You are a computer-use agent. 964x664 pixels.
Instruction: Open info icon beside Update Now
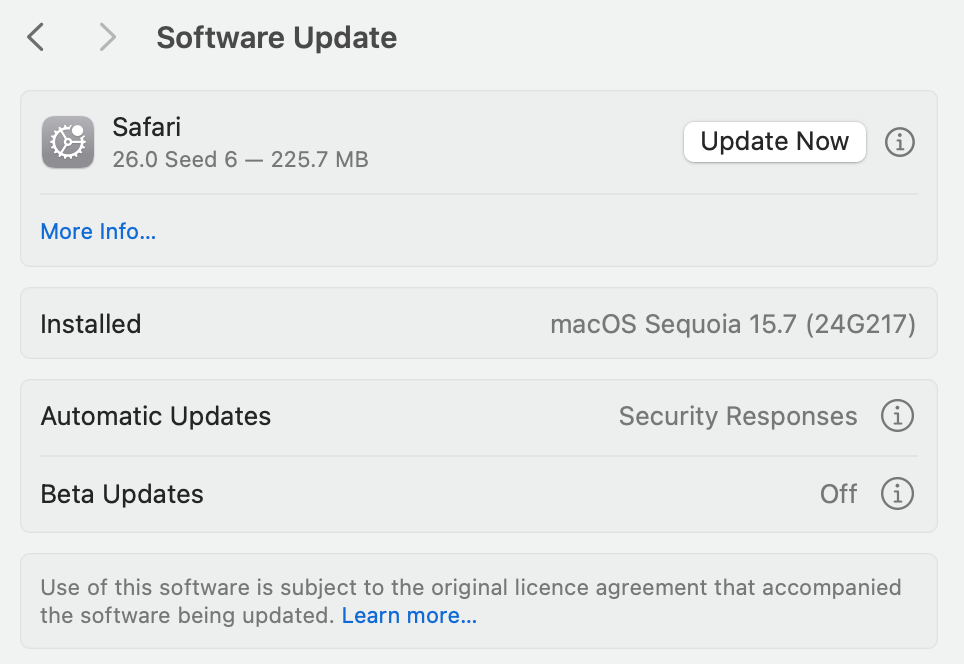click(900, 142)
